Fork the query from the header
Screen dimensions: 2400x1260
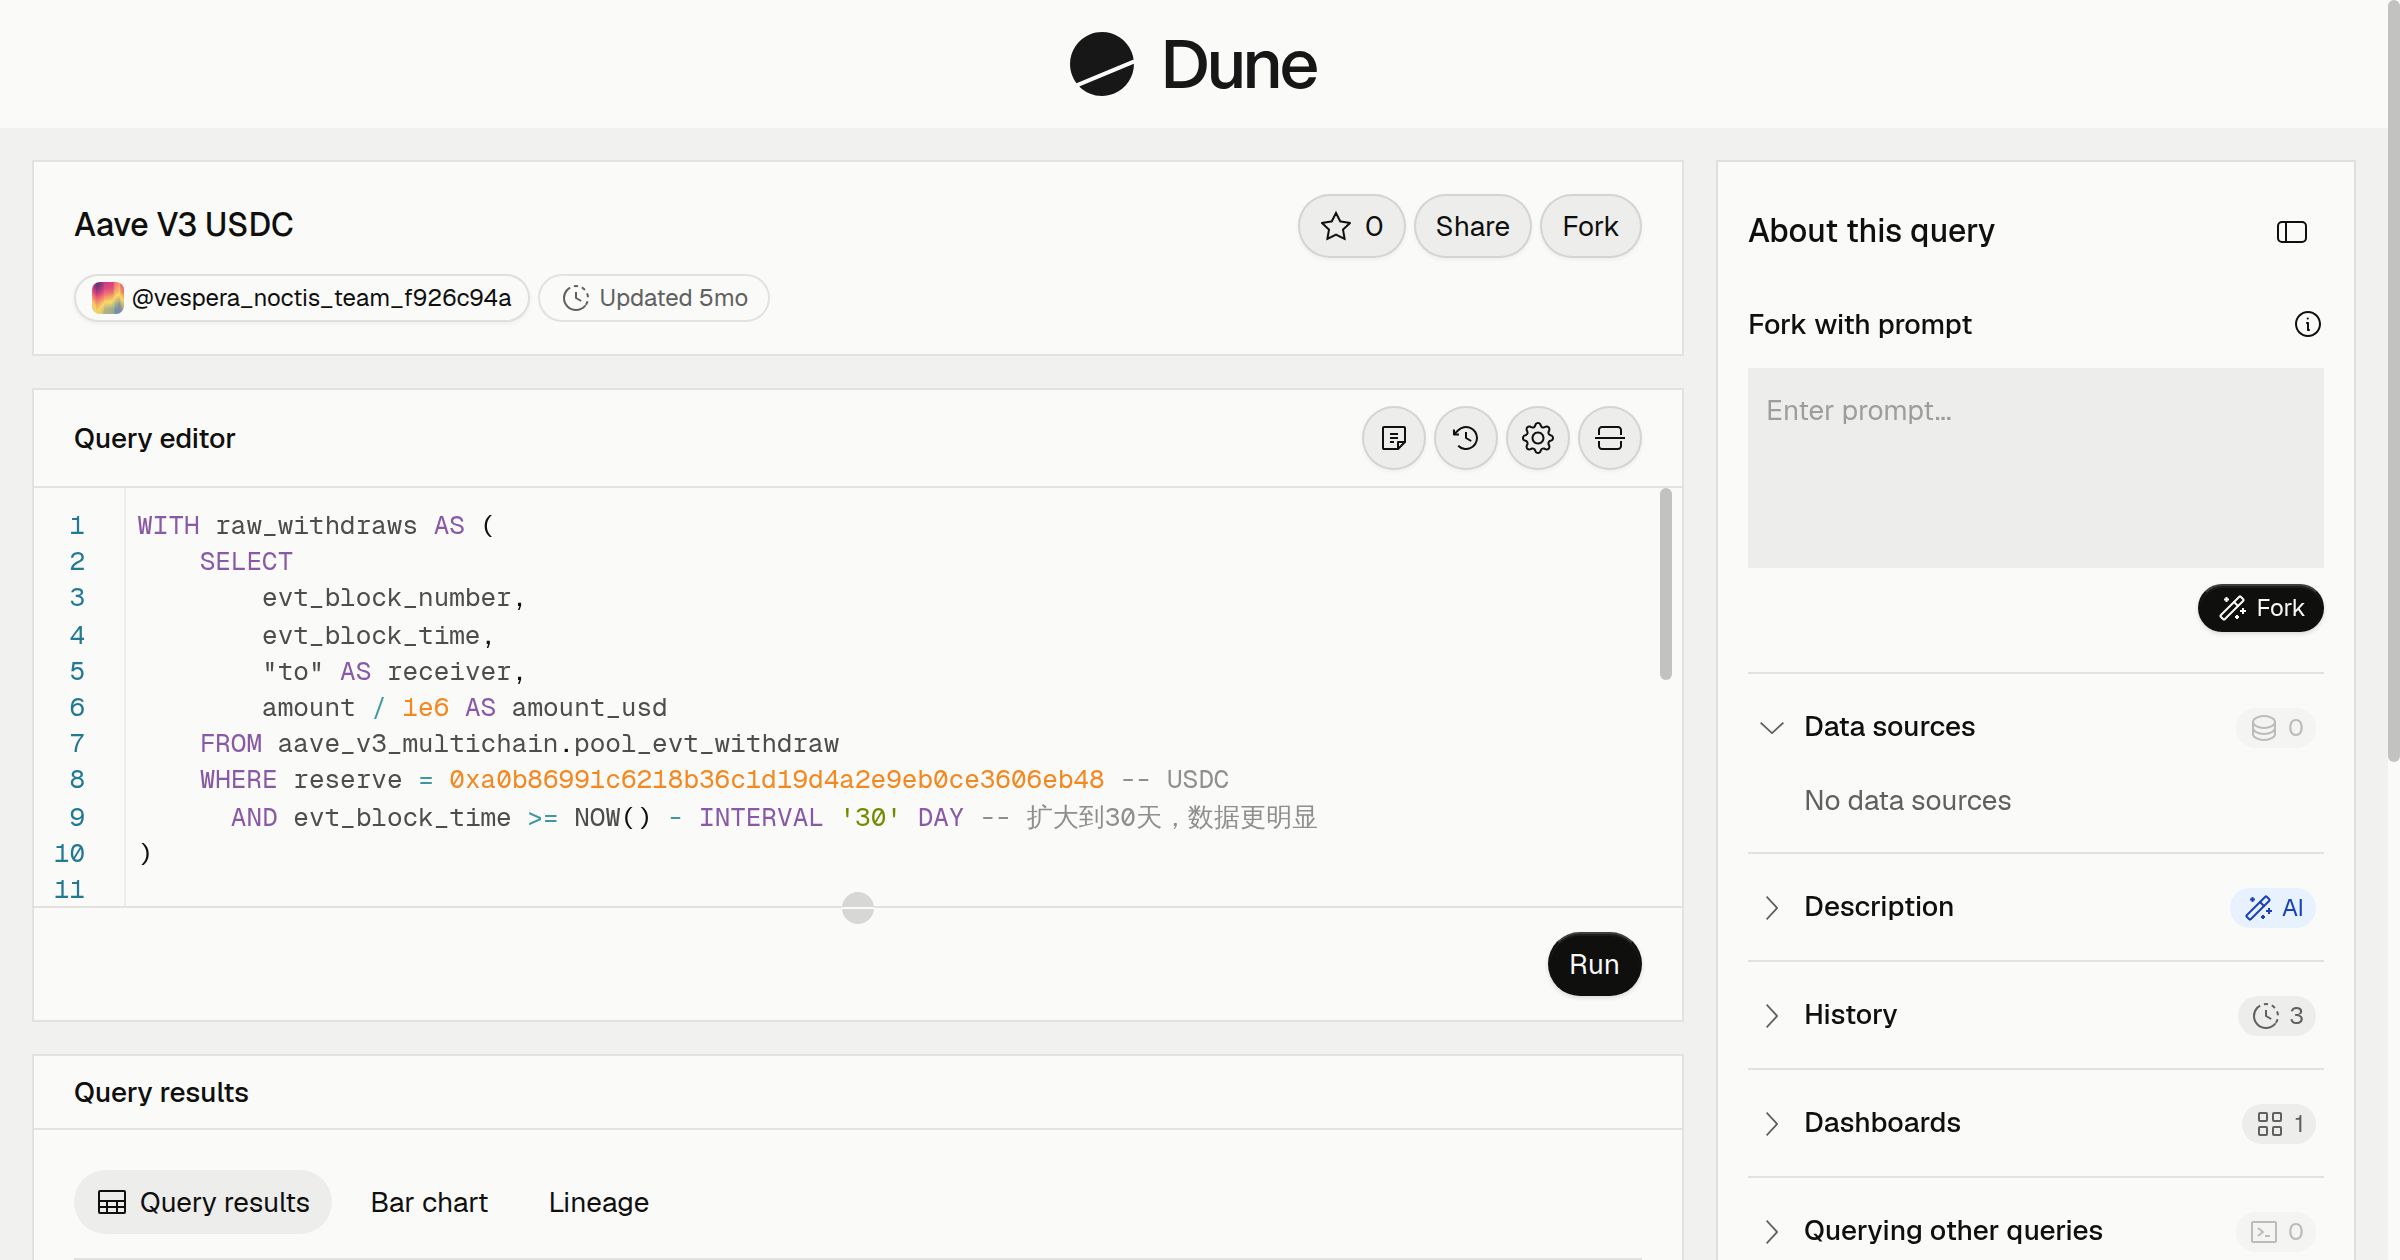click(1590, 226)
